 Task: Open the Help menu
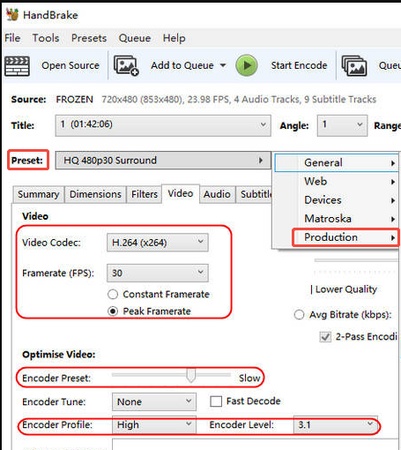coord(174,38)
